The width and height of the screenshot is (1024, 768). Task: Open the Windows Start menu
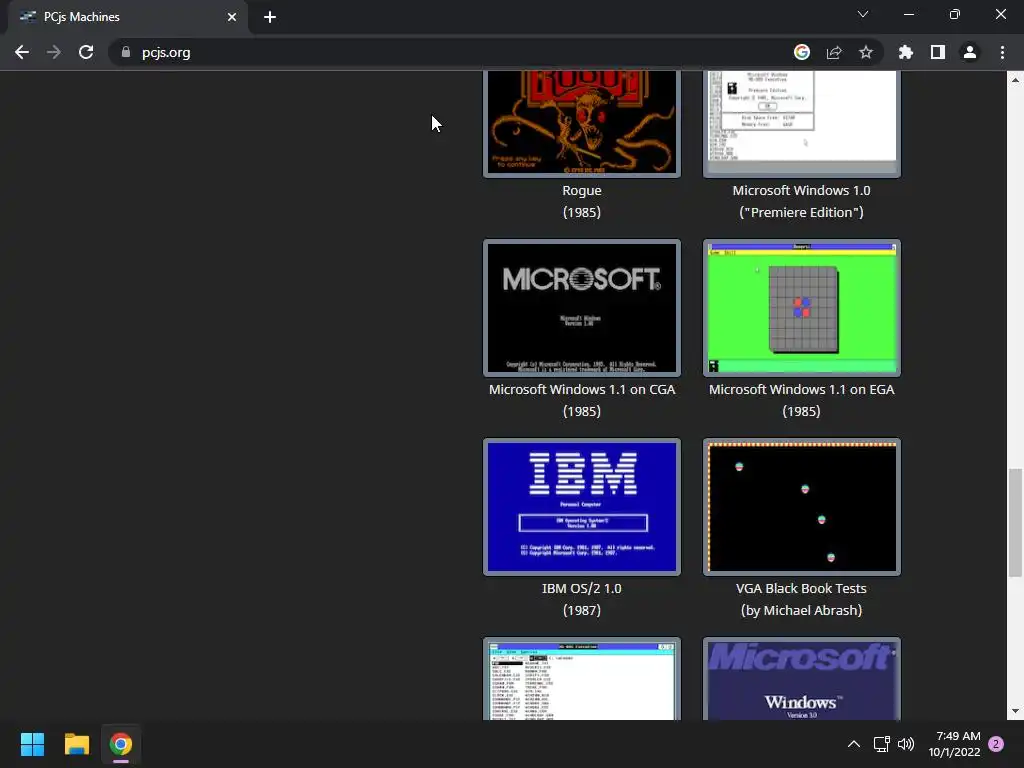pos(32,744)
